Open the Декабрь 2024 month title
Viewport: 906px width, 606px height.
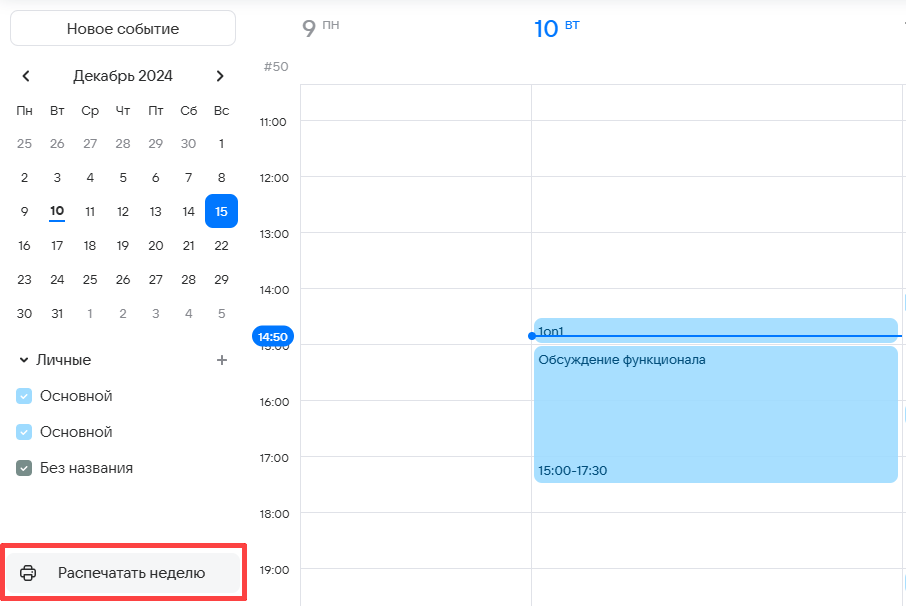pyautogui.click(x=123, y=76)
